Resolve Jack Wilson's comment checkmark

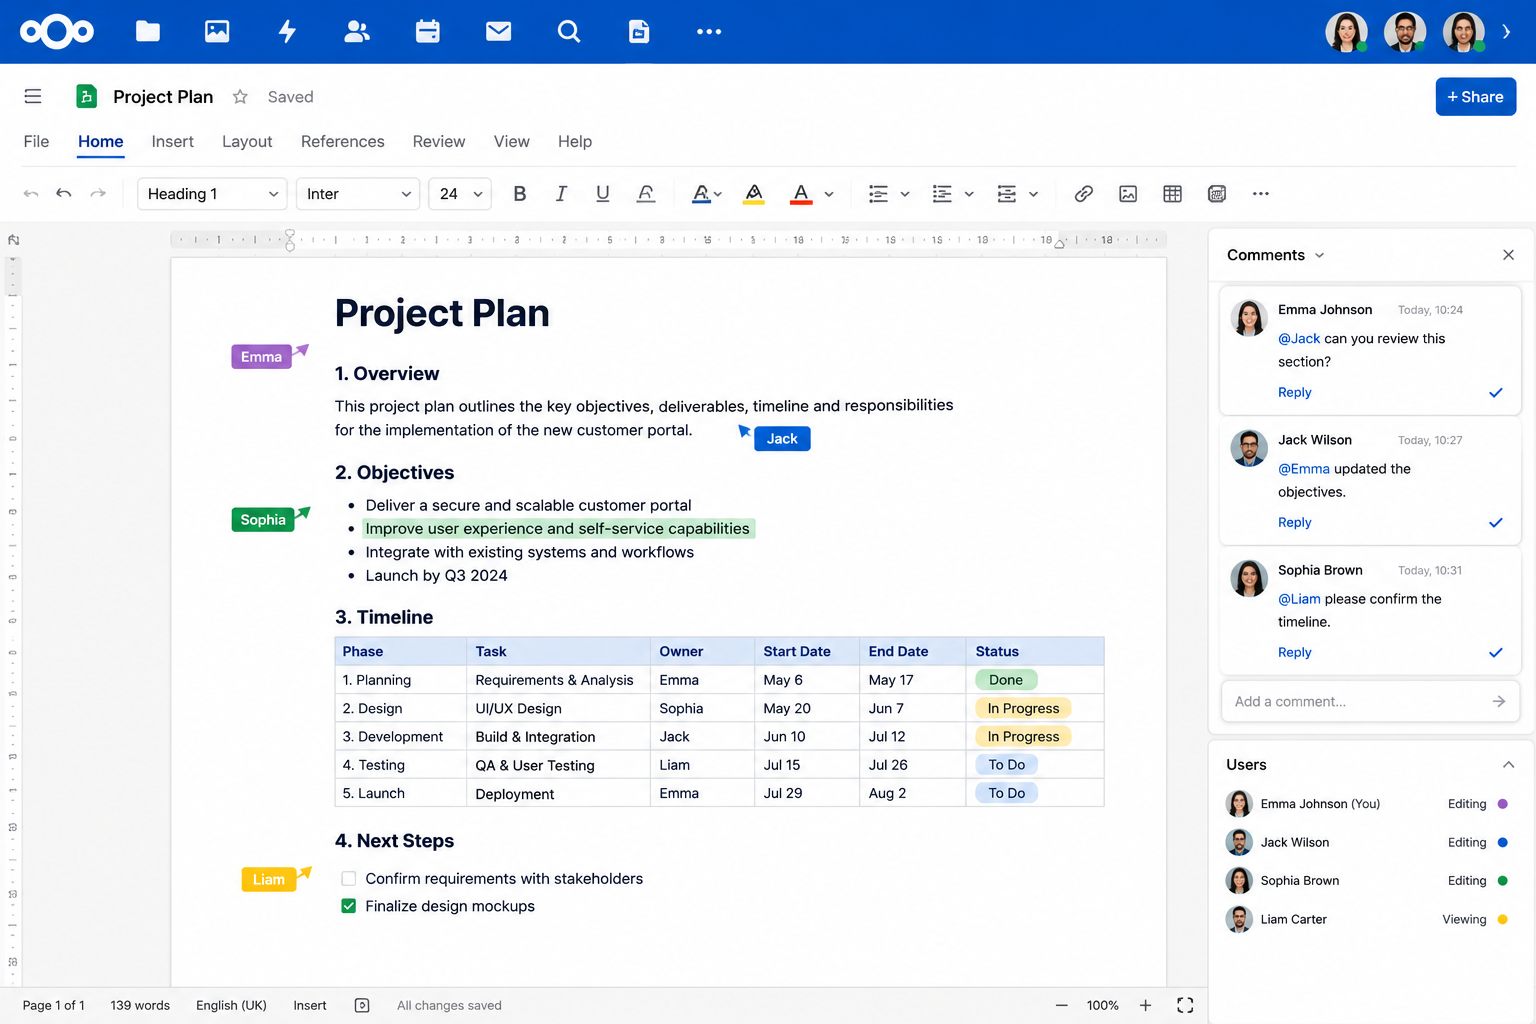tap(1496, 522)
